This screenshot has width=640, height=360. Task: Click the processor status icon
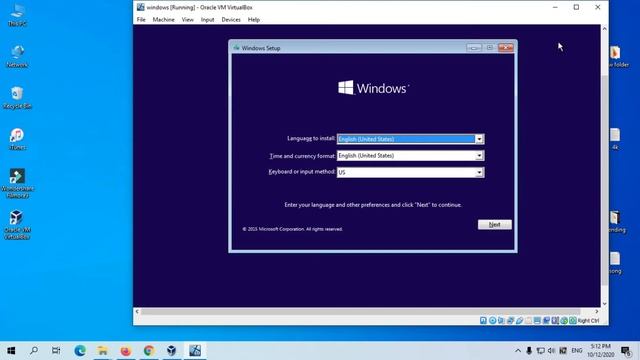pos(555,320)
